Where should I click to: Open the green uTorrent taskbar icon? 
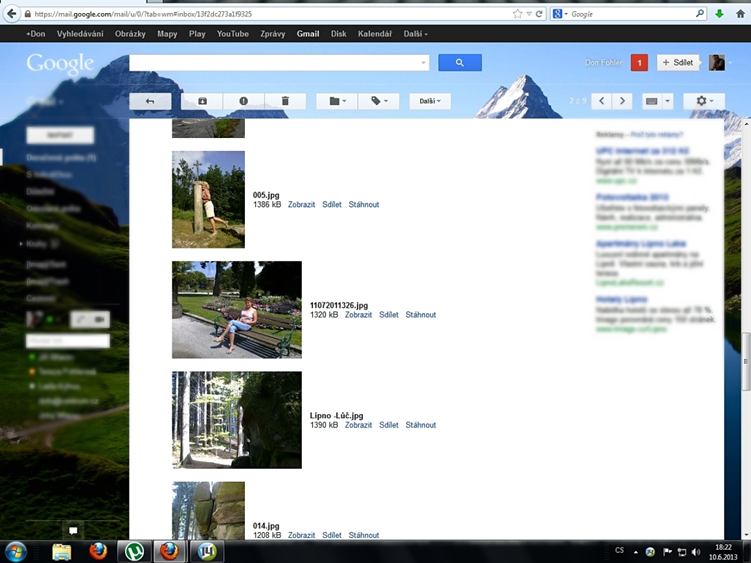pos(135,552)
